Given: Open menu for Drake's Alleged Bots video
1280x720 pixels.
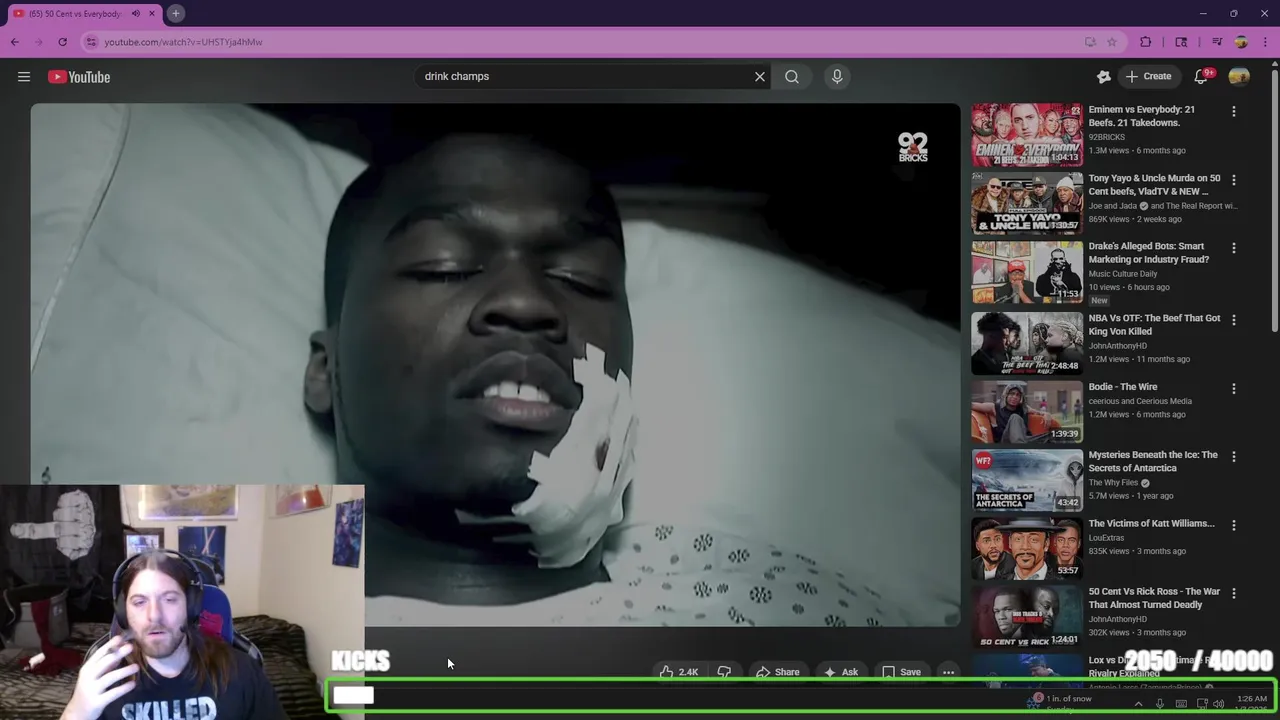Looking at the screenshot, I should pos(1234,248).
